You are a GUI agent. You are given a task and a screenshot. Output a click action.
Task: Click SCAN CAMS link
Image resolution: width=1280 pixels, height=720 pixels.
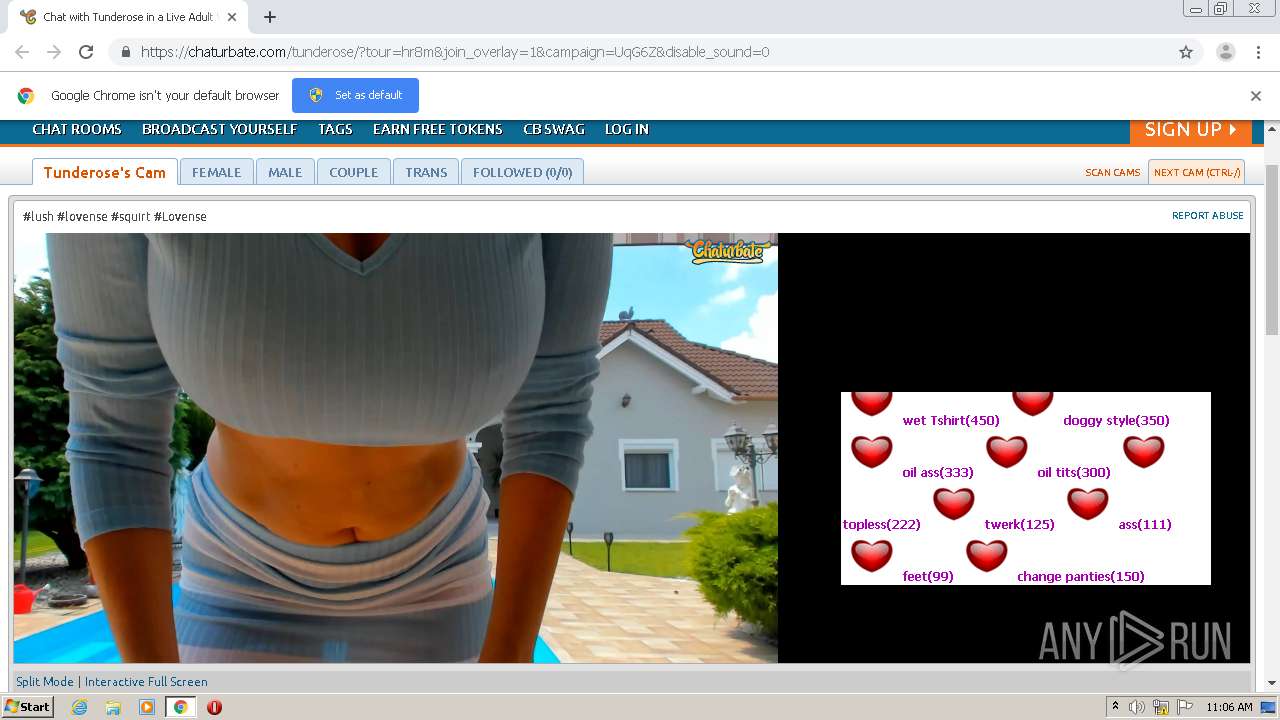pos(1113,172)
